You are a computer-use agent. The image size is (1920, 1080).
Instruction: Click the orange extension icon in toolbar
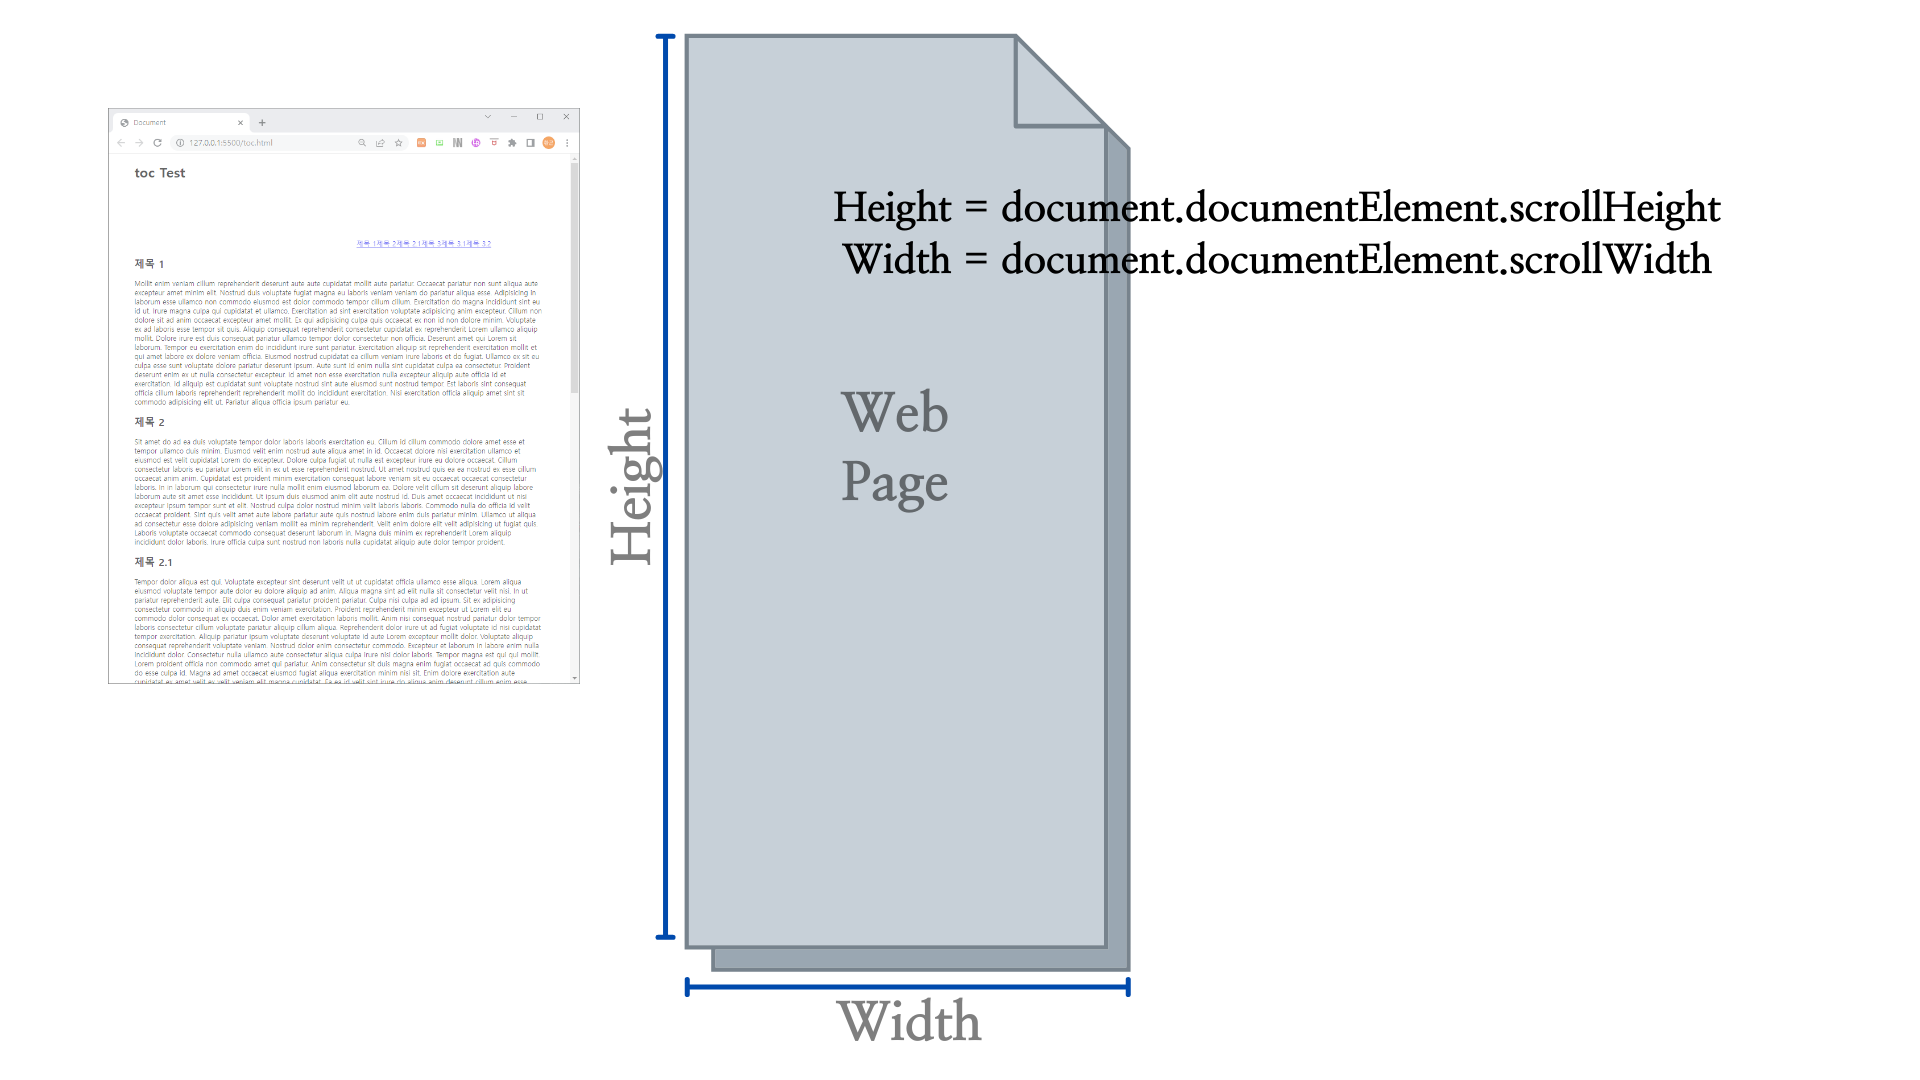pyautogui.click(x=421, y=143)
